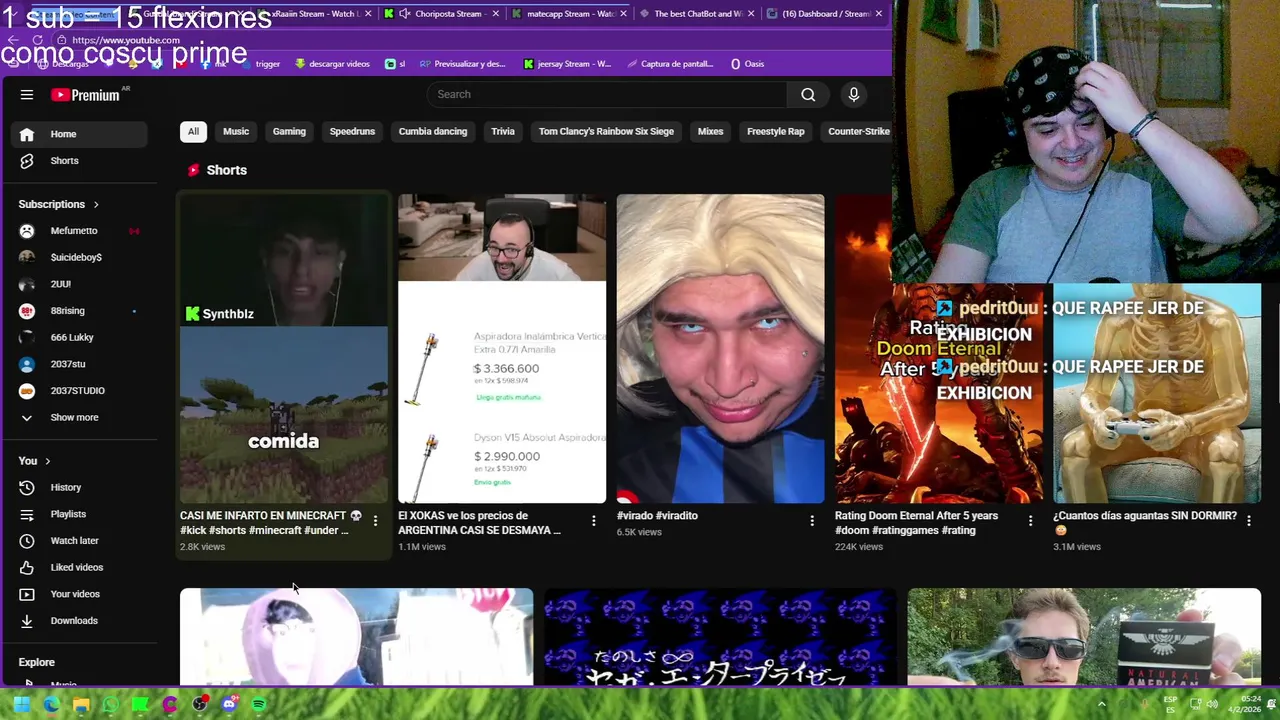Open the Captura de pantall... bookmark
The width and height of the screenshot is (1280, 720).
[669, 64]
